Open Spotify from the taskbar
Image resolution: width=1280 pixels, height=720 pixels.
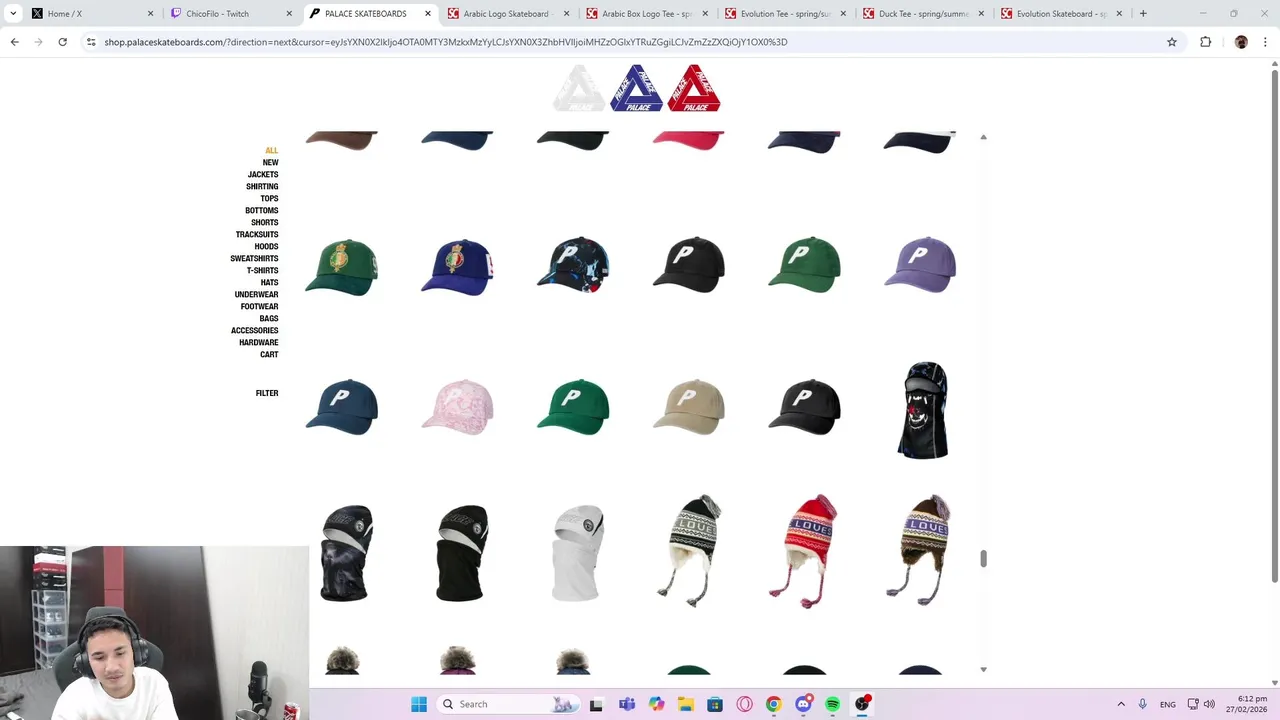click(832, 704)
